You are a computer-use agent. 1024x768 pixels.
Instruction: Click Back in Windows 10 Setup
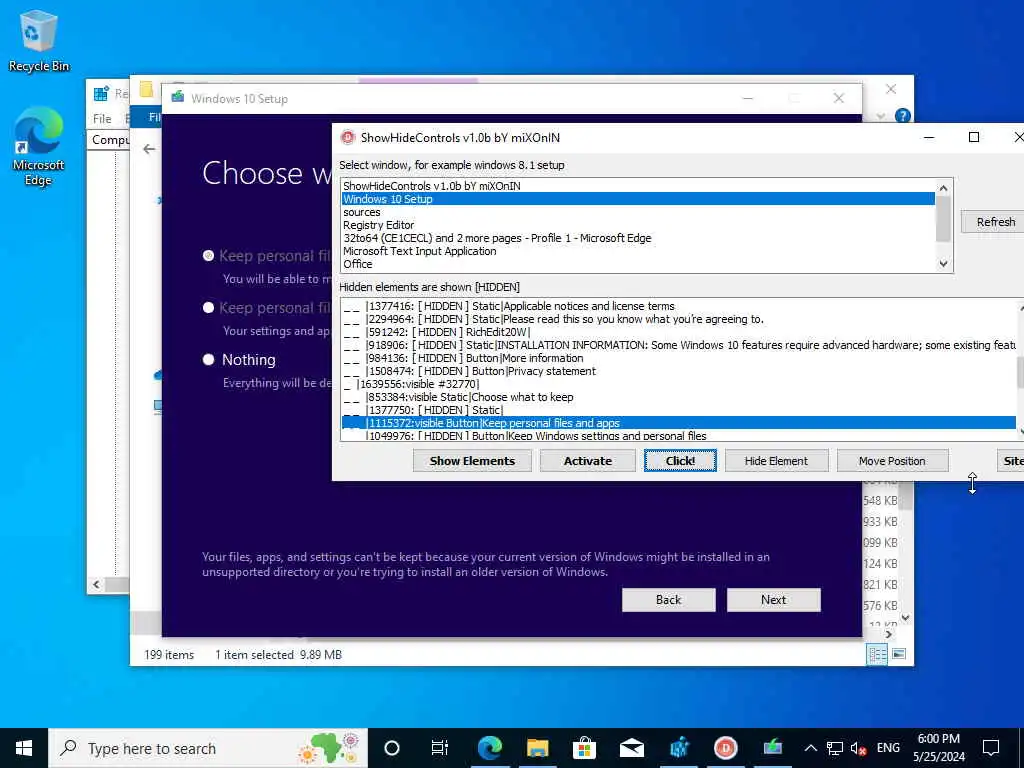click(x=668, y=600)
